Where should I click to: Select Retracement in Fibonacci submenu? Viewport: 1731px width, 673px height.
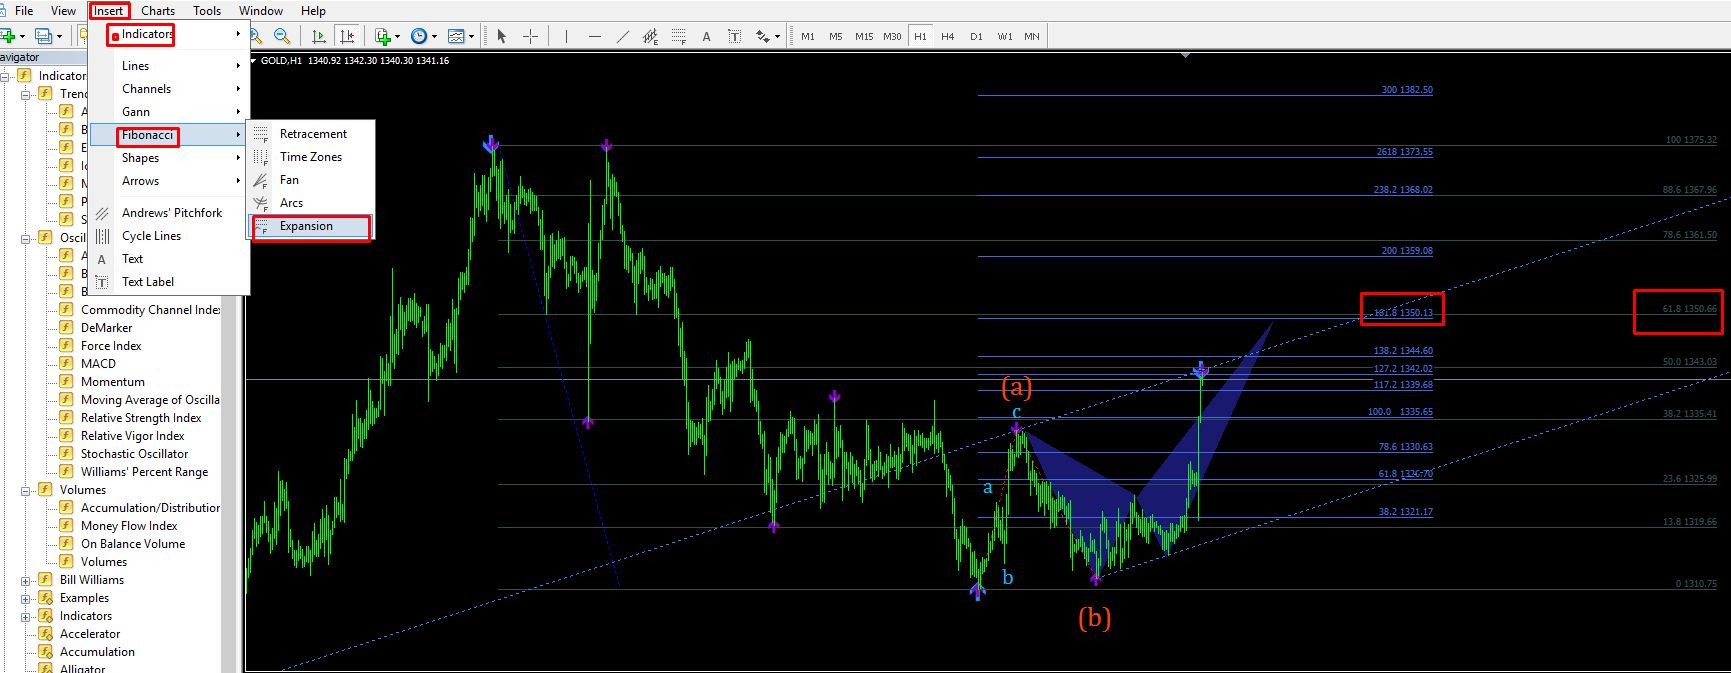(x=311, y=134)
